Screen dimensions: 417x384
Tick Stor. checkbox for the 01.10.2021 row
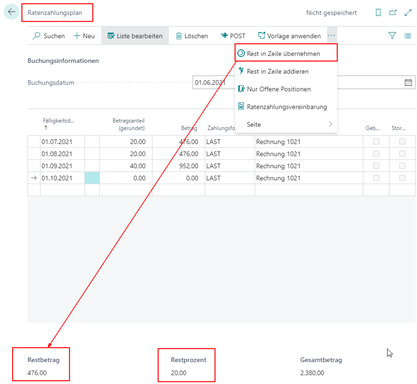click(402, 178)
